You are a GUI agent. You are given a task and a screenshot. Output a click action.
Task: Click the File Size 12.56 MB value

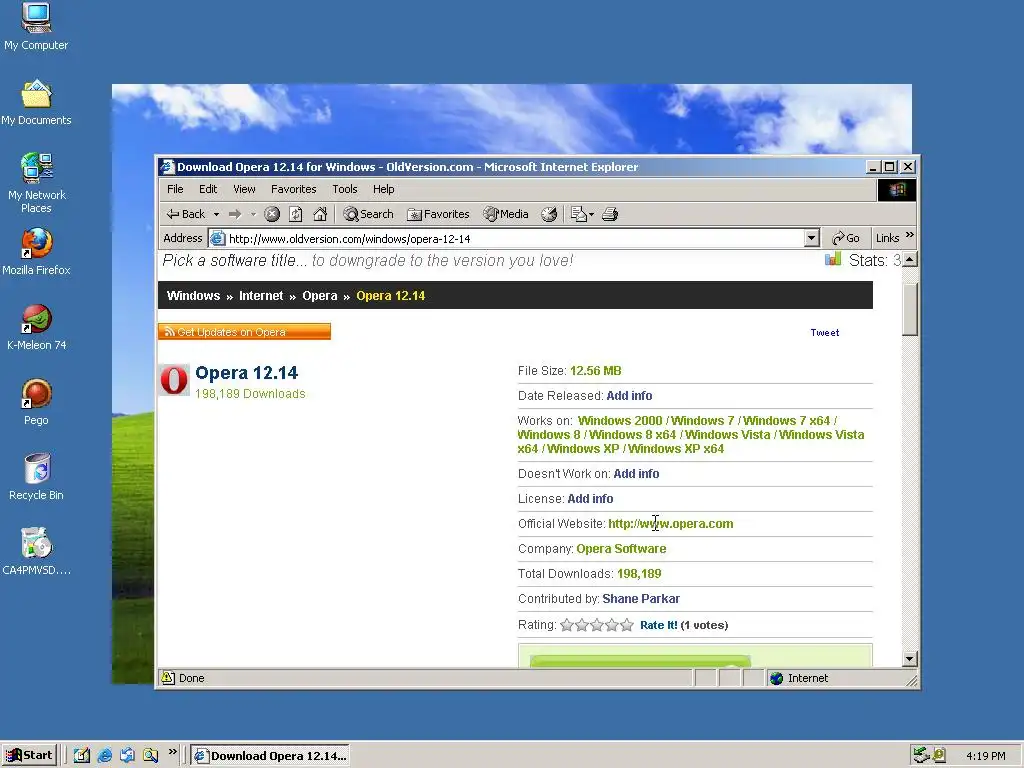[596, 371]
